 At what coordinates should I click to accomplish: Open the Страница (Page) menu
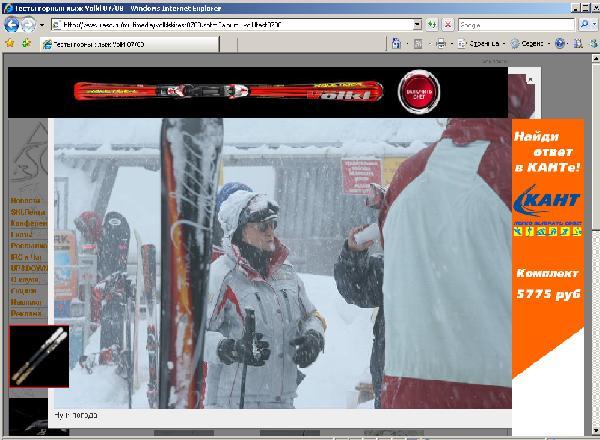481,44
